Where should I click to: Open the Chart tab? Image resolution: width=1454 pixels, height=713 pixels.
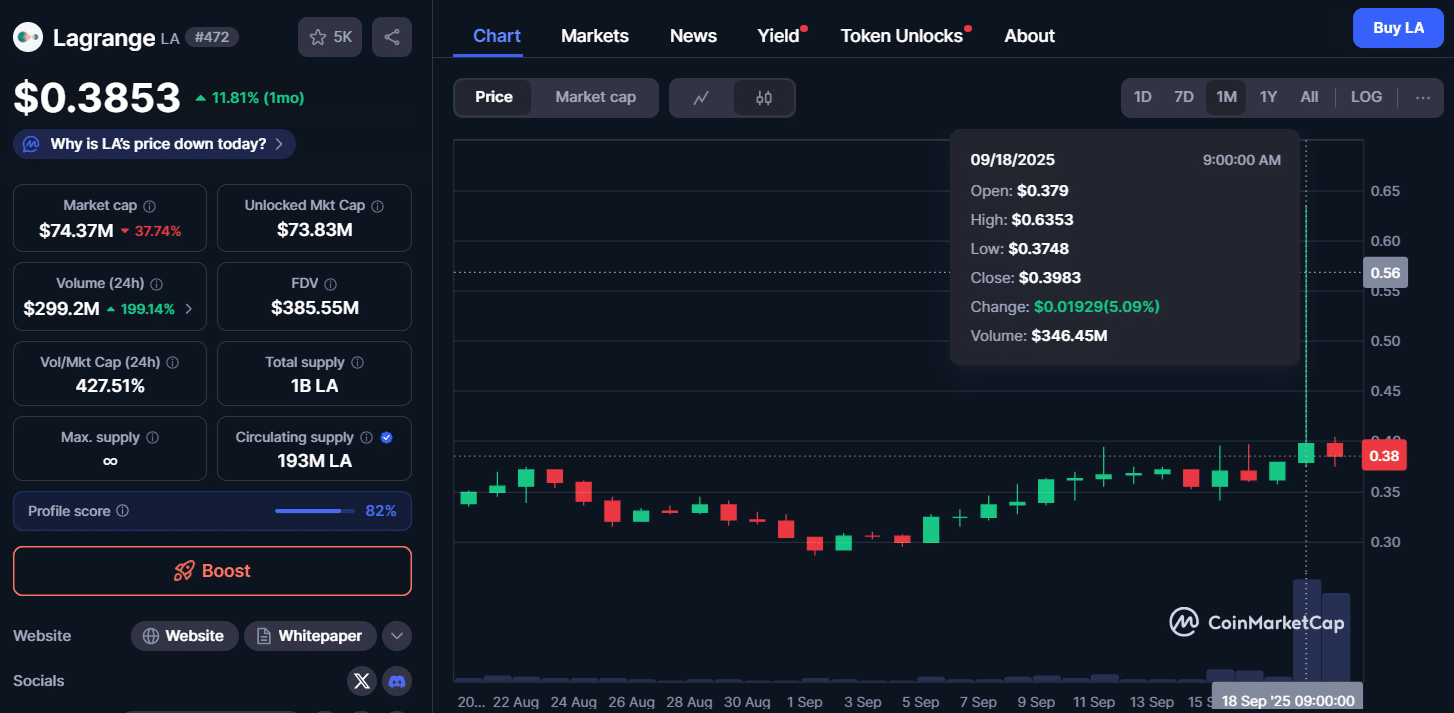[x=497, y=36]
